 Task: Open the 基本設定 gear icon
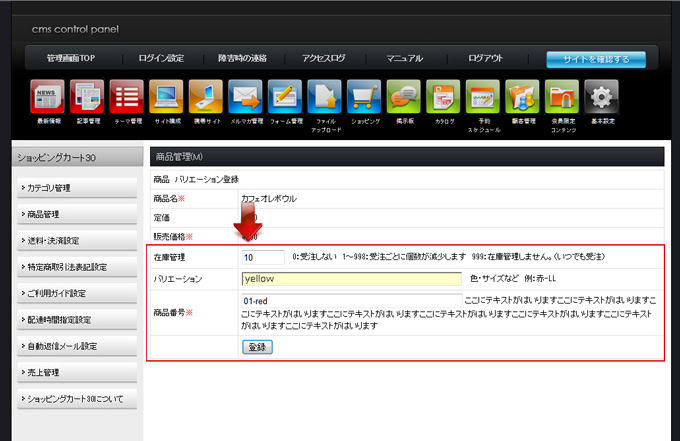pos(600,98)
